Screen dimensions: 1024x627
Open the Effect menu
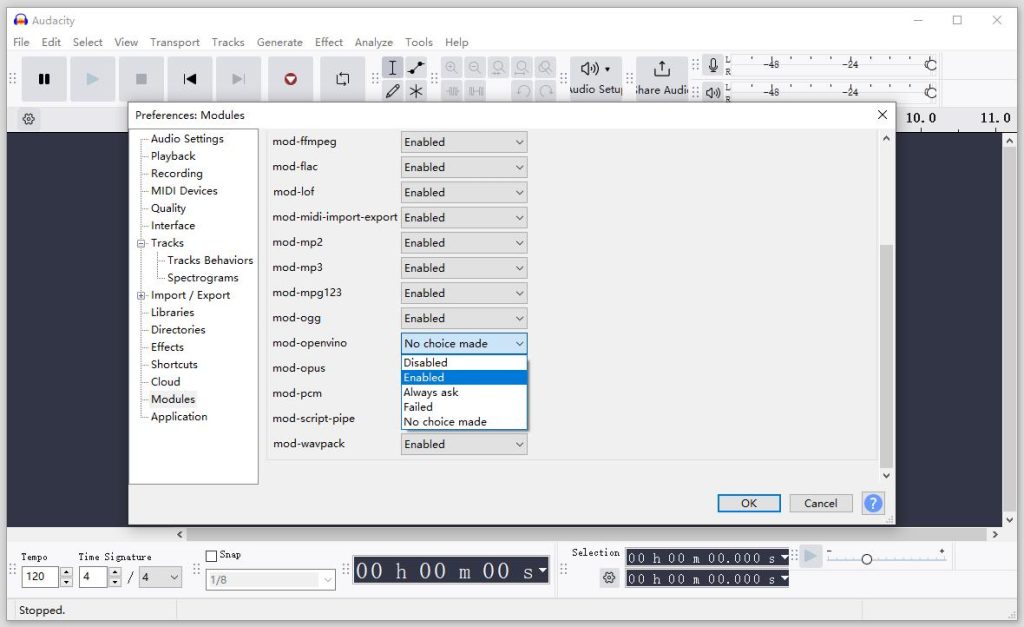tap(328, 42)
